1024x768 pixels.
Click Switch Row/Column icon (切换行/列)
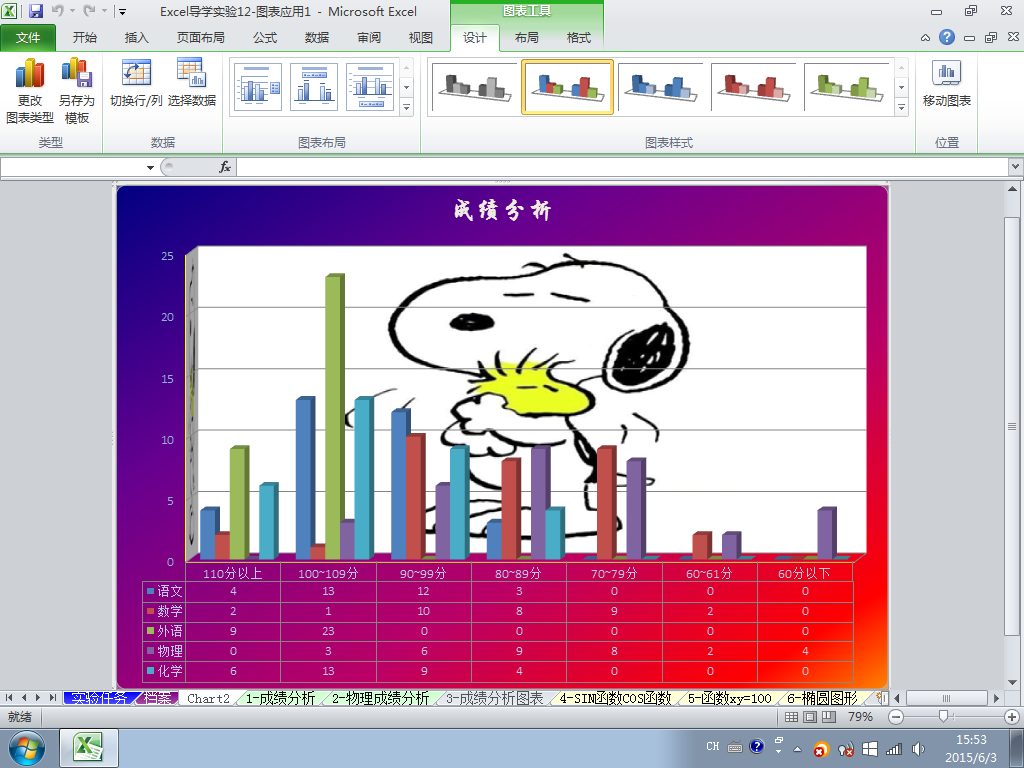136,83
